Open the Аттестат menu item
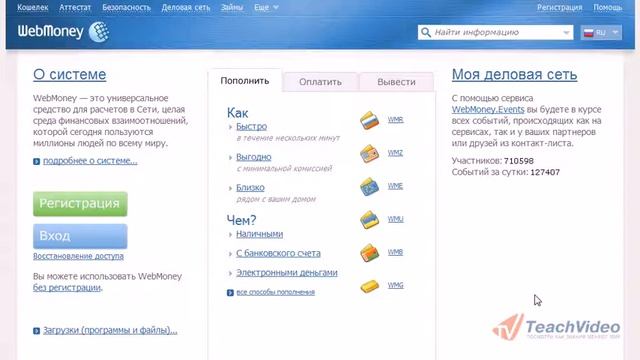The image size is (640, 360). click(x=75, y=7)
